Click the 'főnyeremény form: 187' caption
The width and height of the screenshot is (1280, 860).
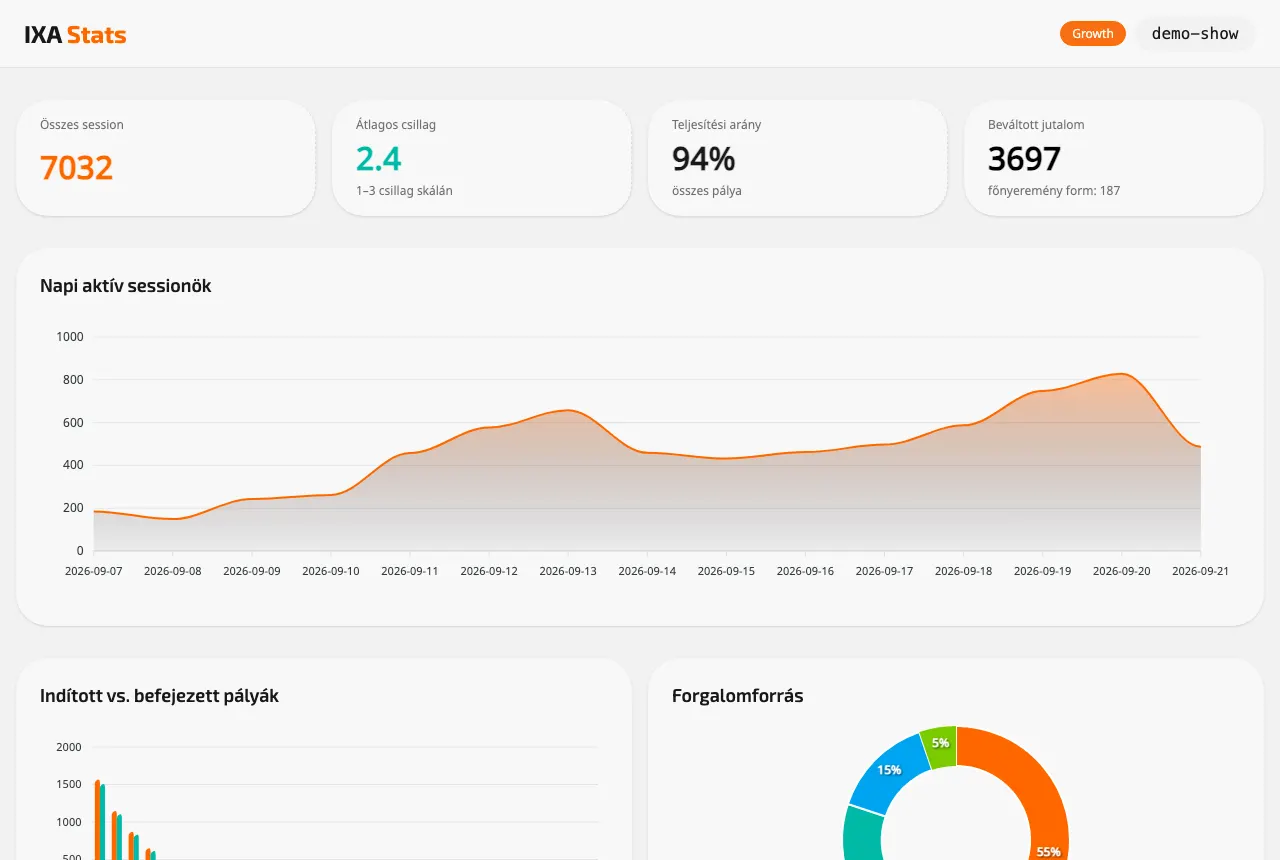[1054, 190]
